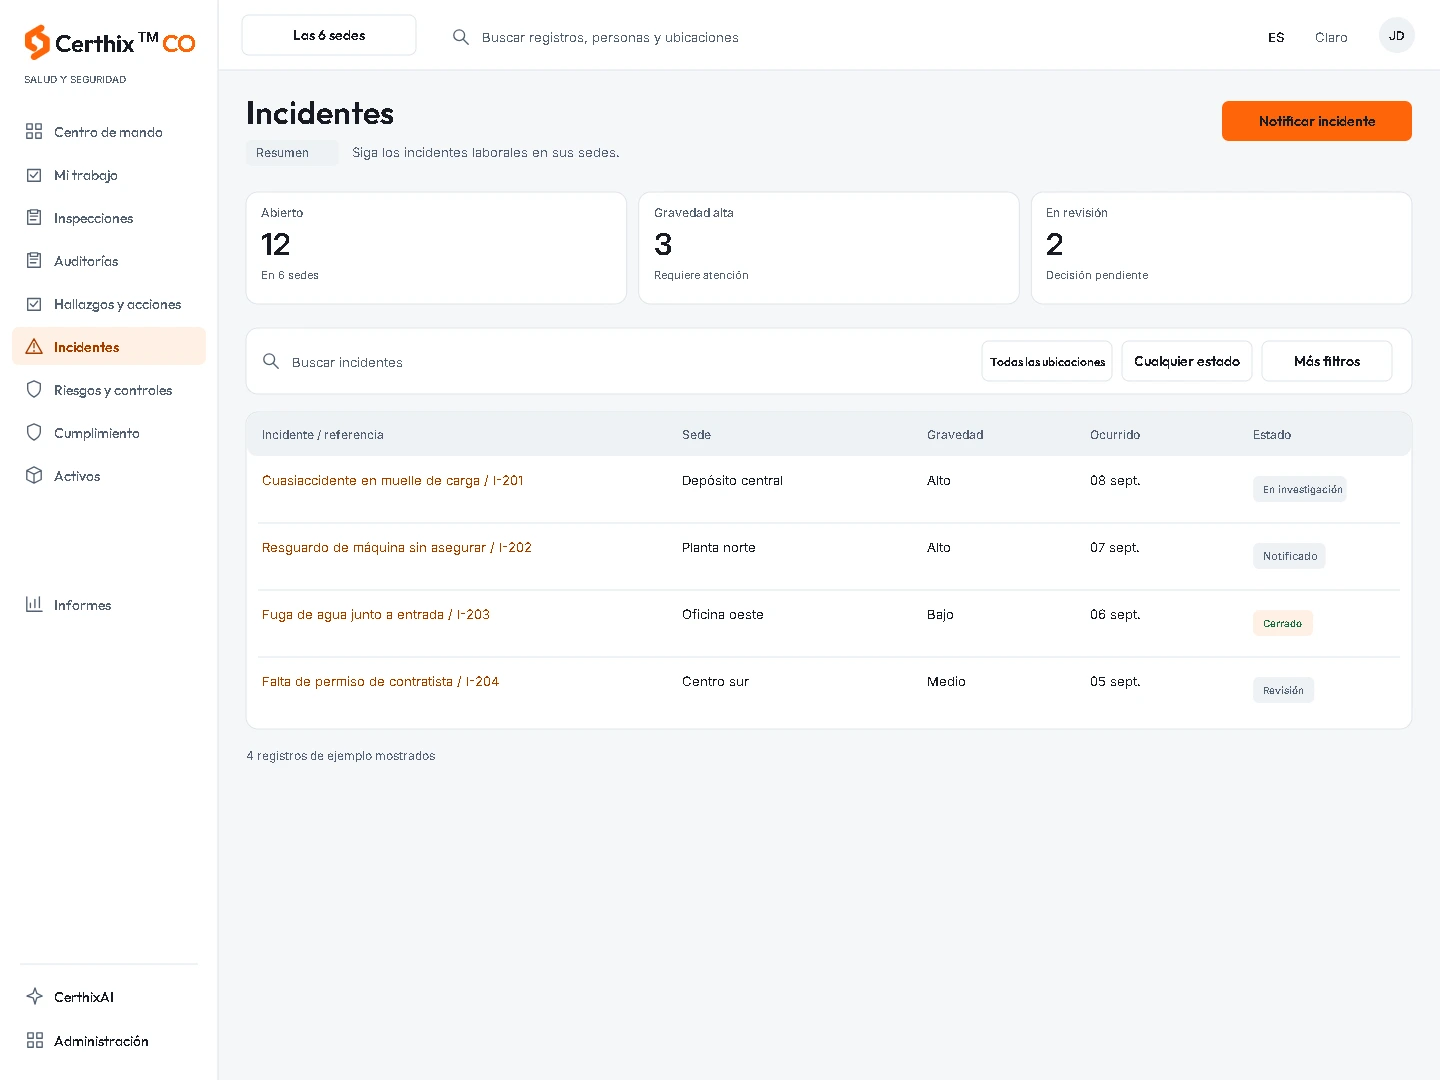Click the global search magnifier icon
The image size is (1440, 1080).
pos(461,37)
